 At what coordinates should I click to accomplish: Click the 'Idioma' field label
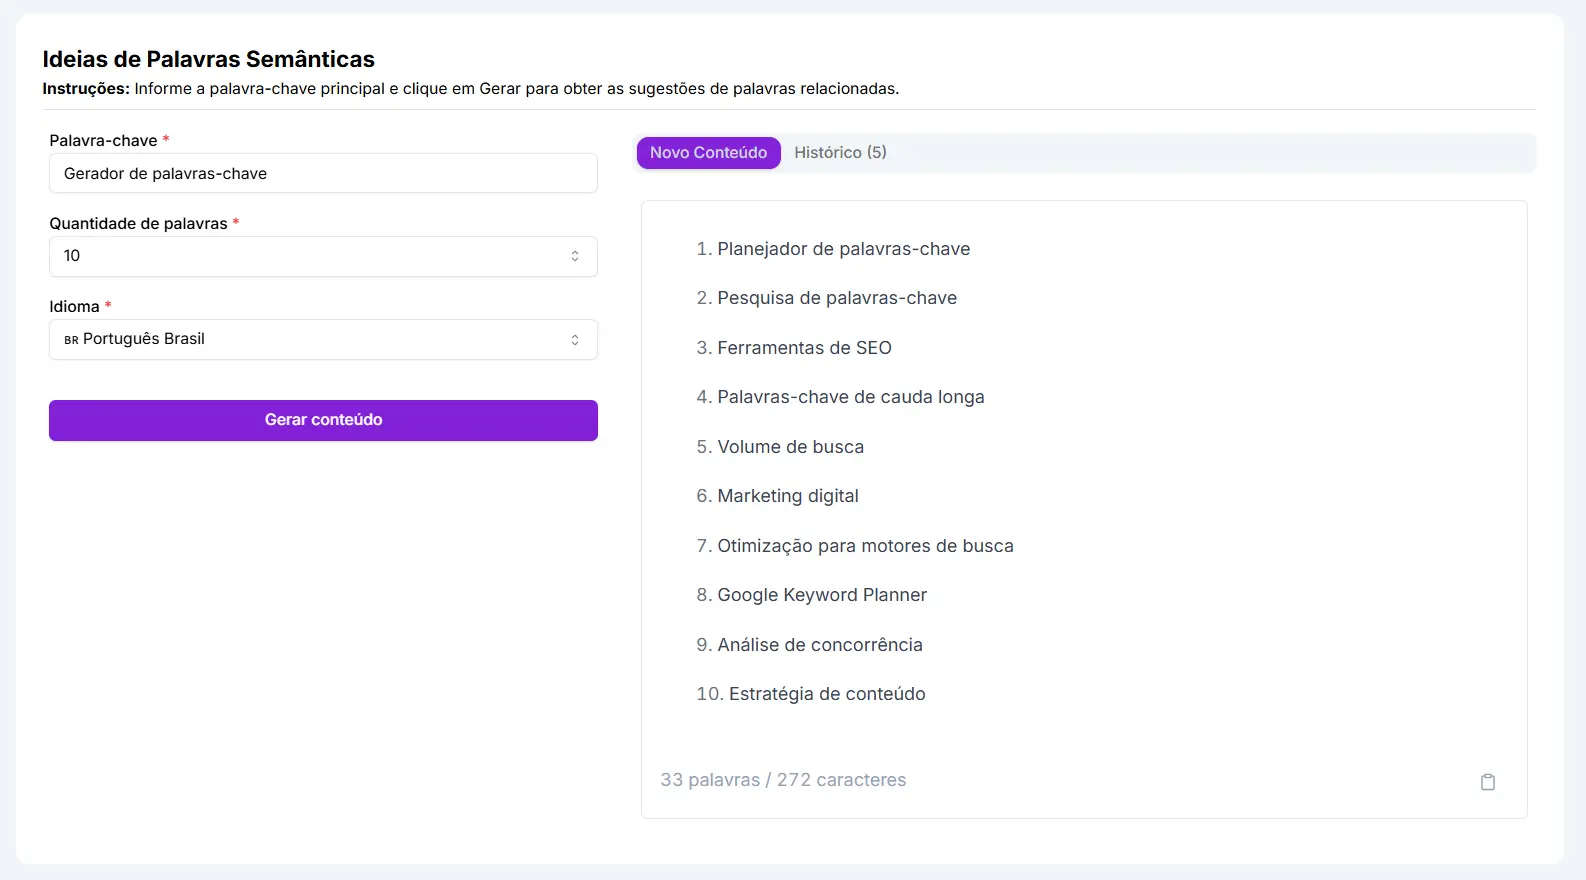click(74, 306)
